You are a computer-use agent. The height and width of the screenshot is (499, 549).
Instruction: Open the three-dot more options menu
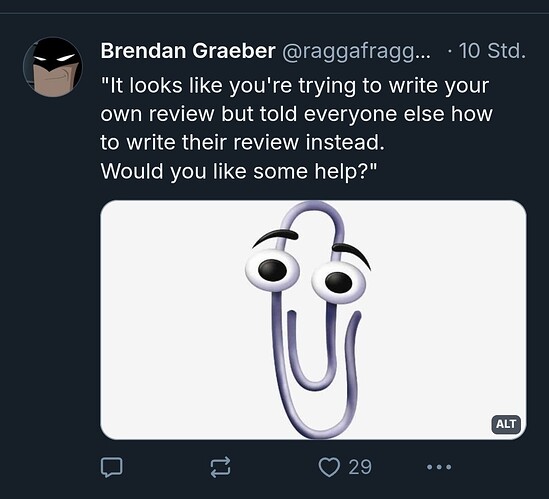click(439, 467)
